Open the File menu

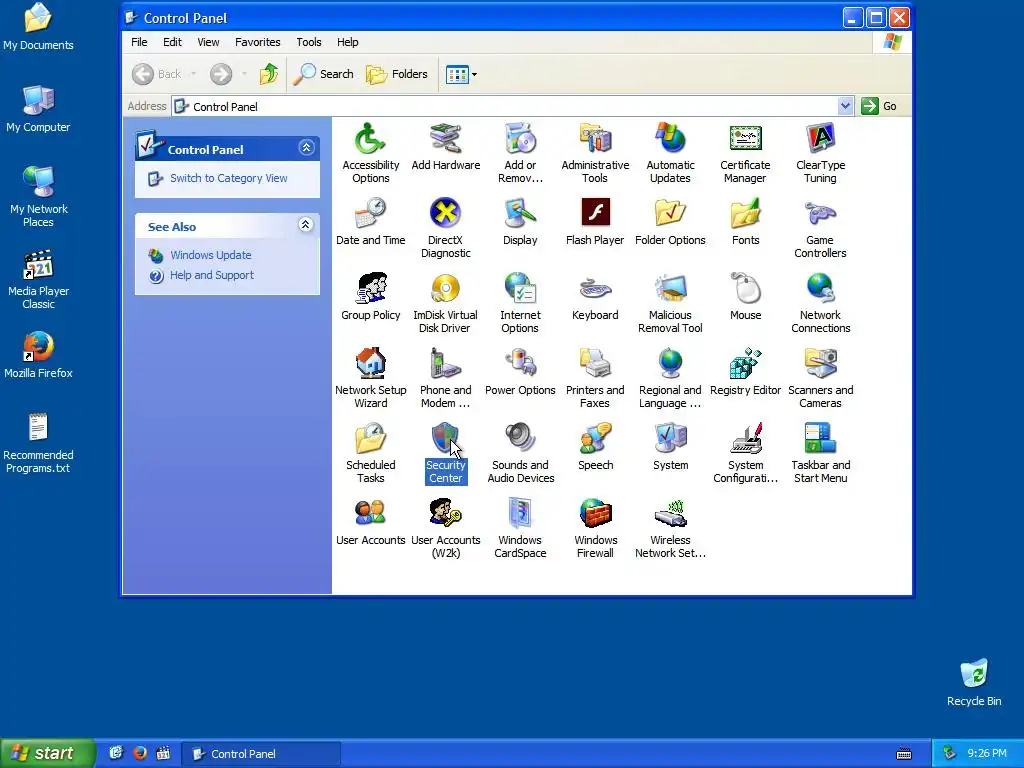(139, 42)
